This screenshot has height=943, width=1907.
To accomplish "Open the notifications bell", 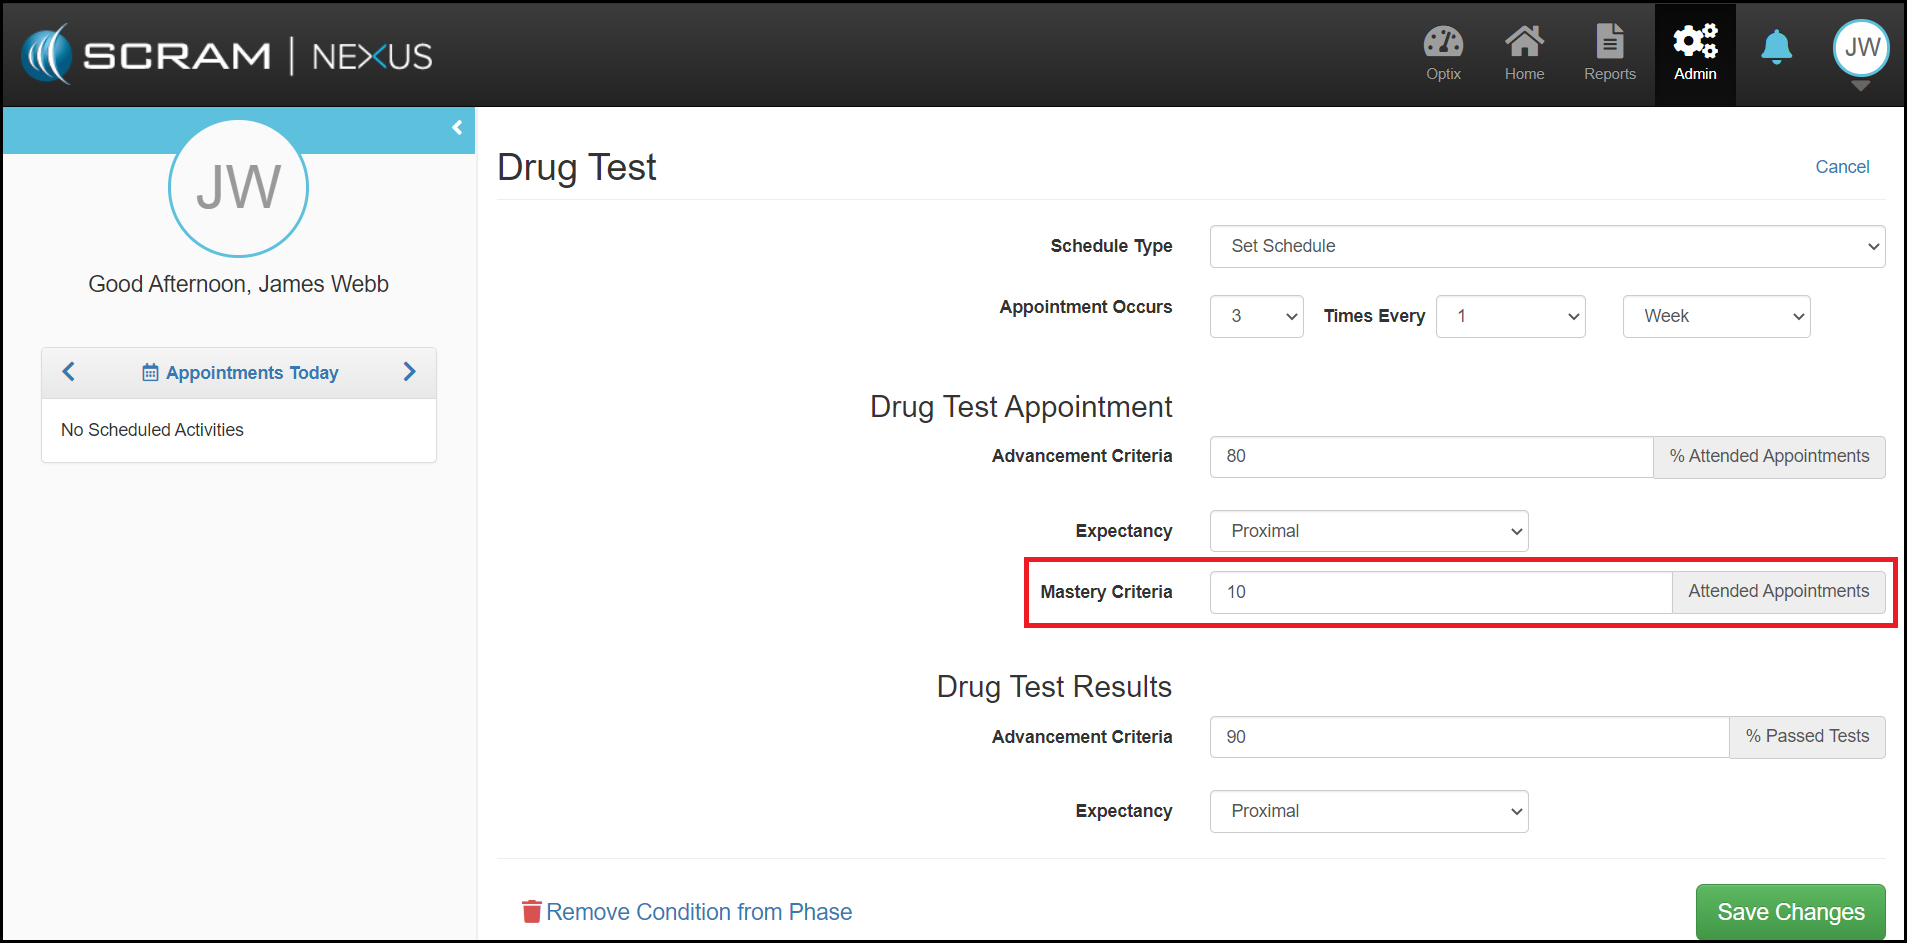I will point(1776,47).
